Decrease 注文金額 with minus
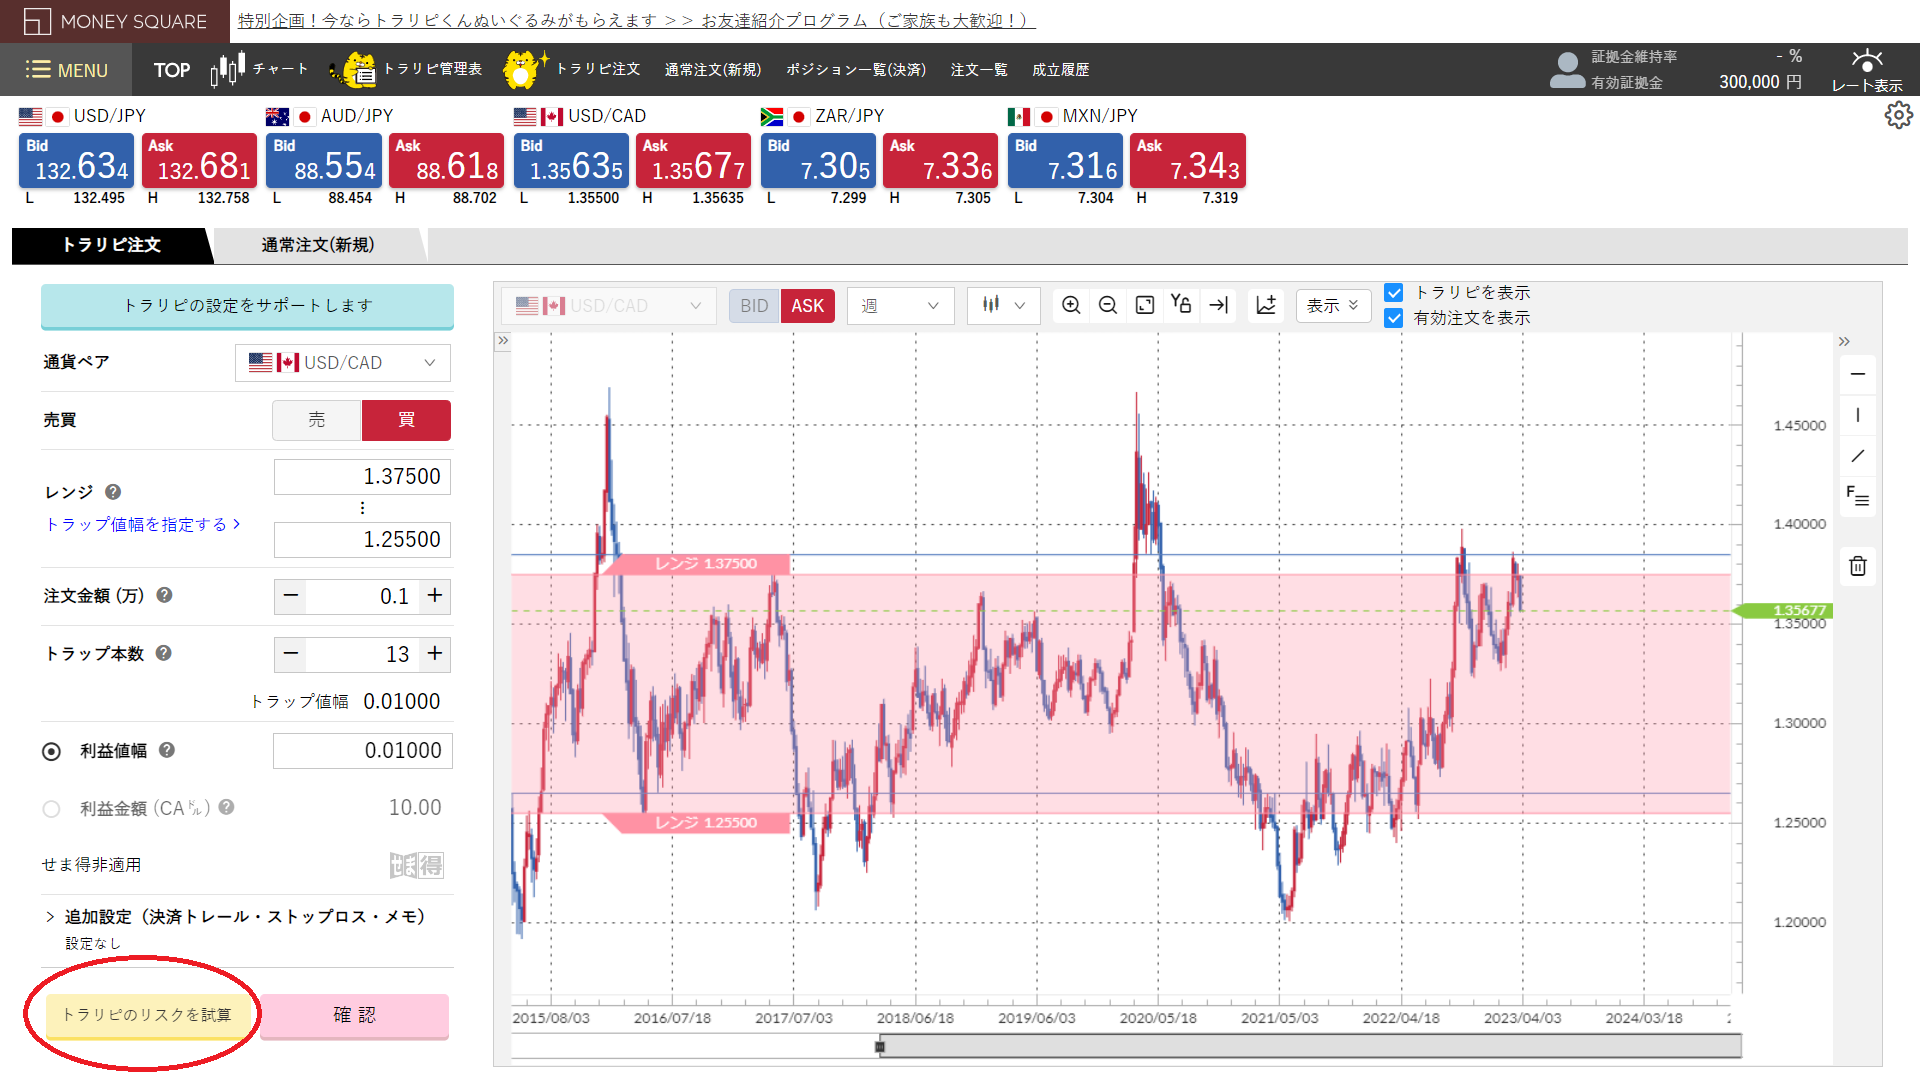This screenshot has height=1080, width=1920. (291, 596)
